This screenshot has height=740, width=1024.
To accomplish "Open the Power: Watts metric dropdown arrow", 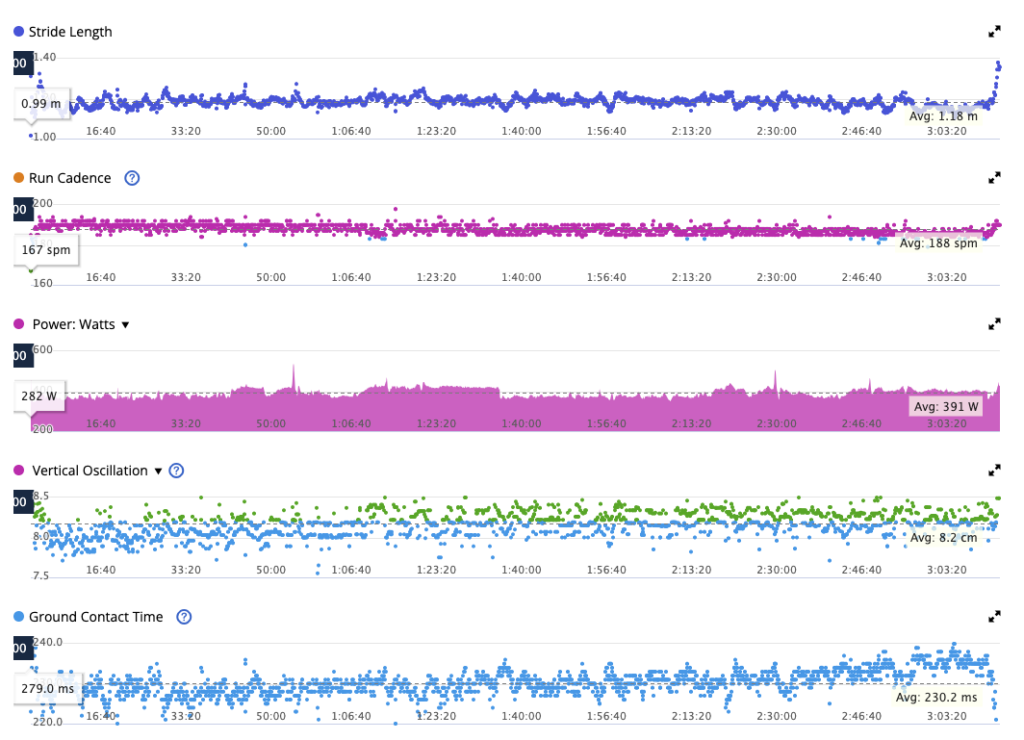I will (x=125, y=325).
